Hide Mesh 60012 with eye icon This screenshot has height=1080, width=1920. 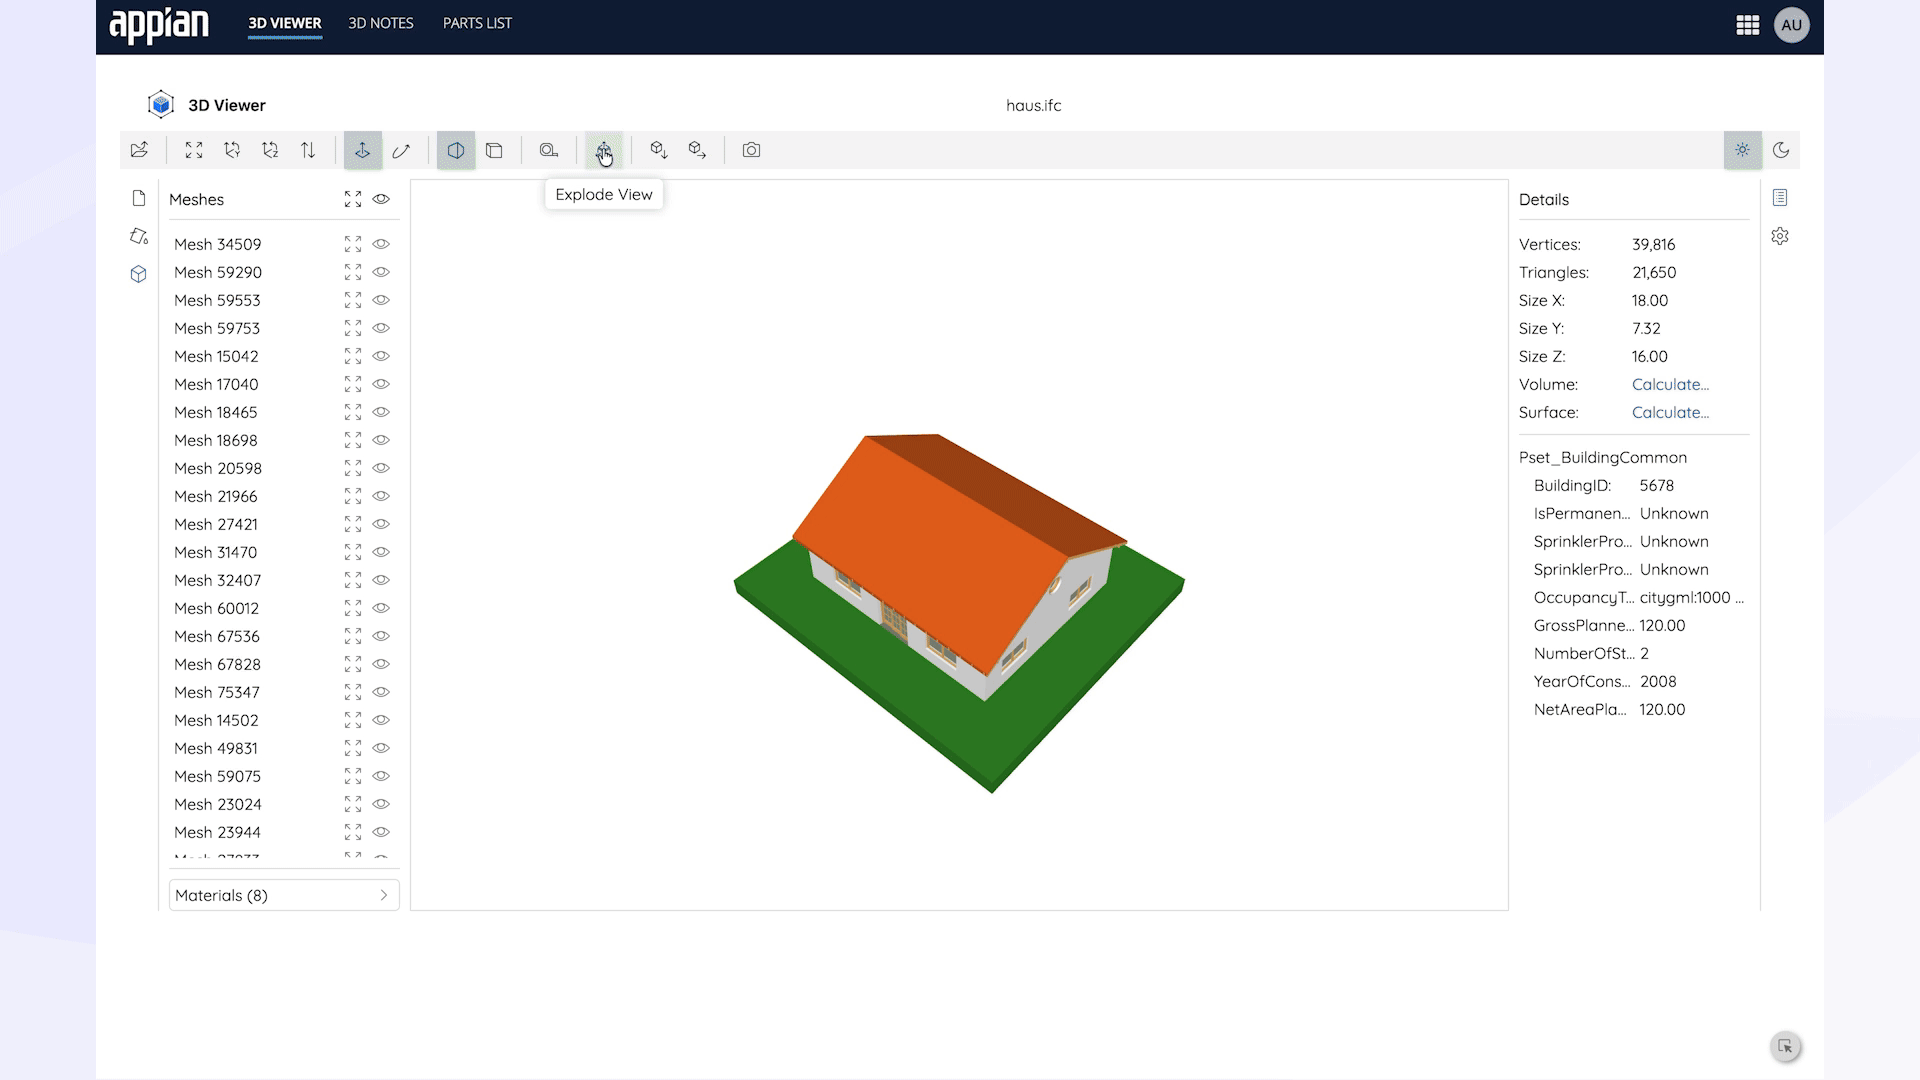coord(381,608)
